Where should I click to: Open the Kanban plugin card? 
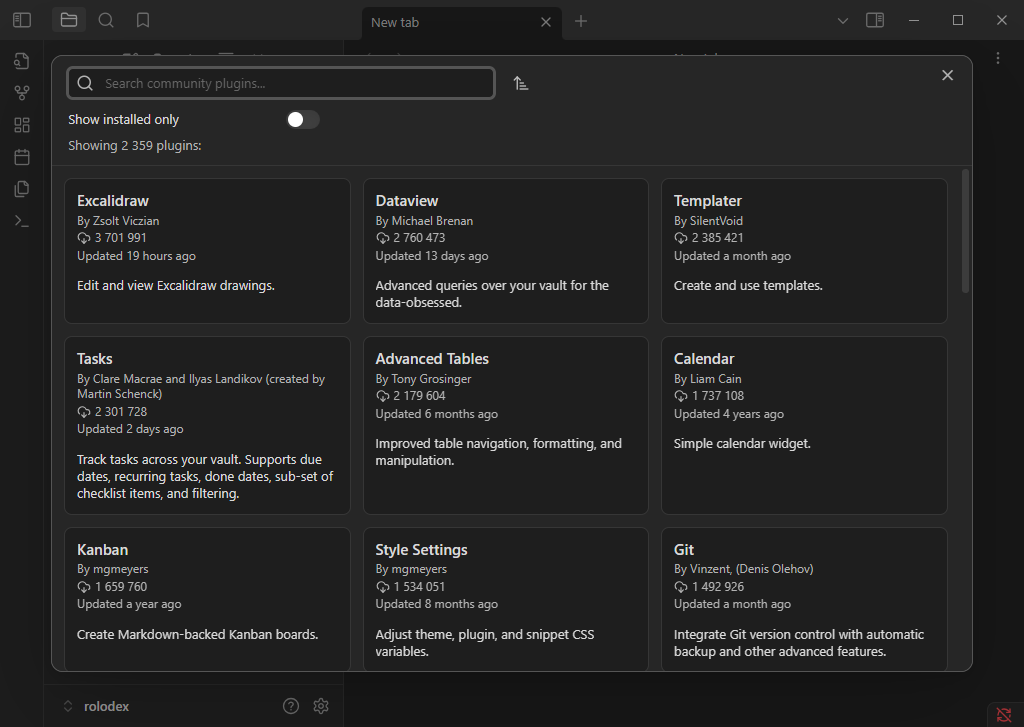208,599
